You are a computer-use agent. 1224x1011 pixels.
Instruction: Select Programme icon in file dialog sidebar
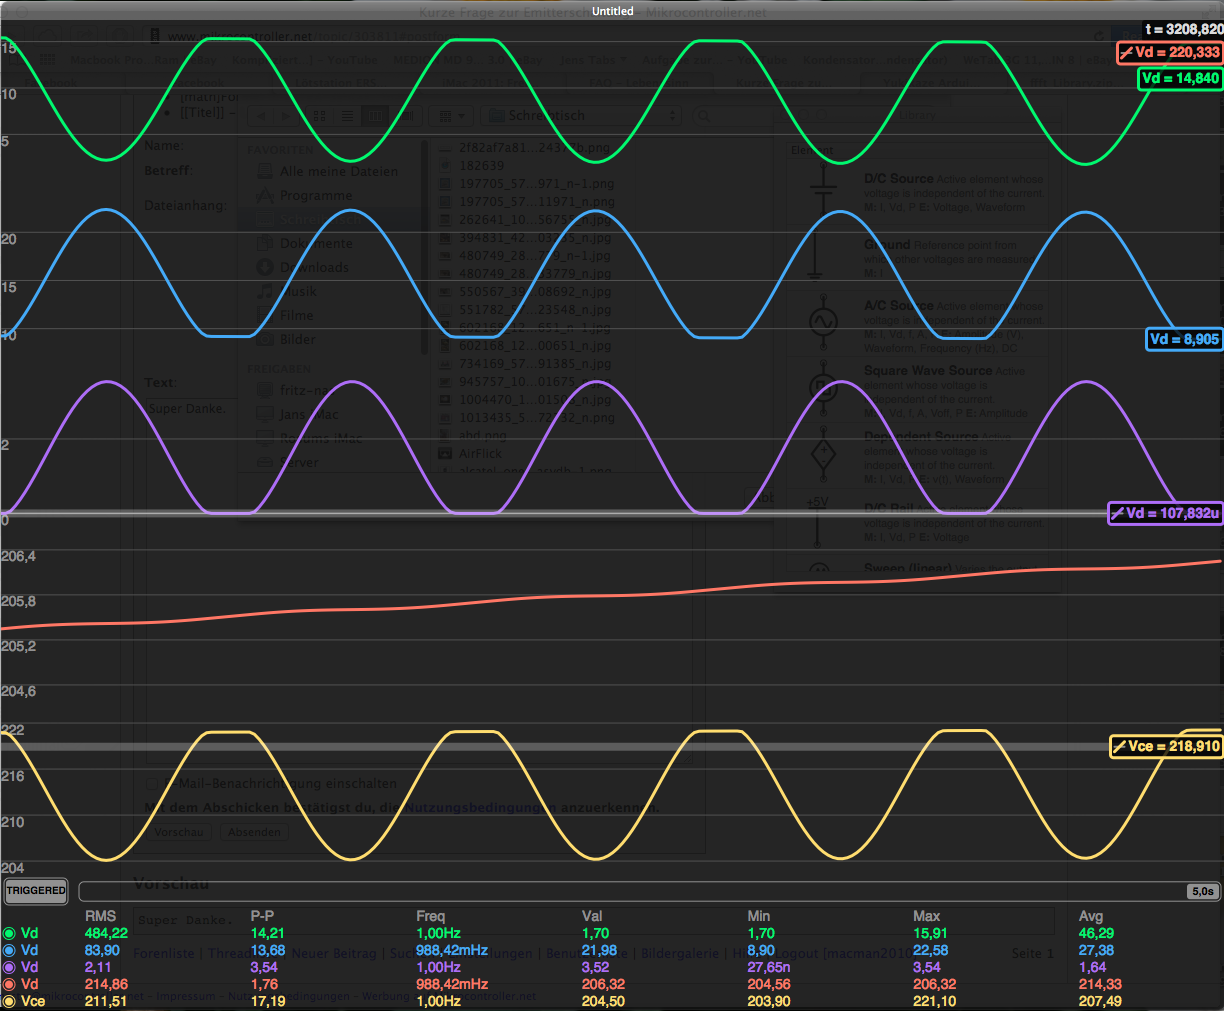tap(265, 195)
